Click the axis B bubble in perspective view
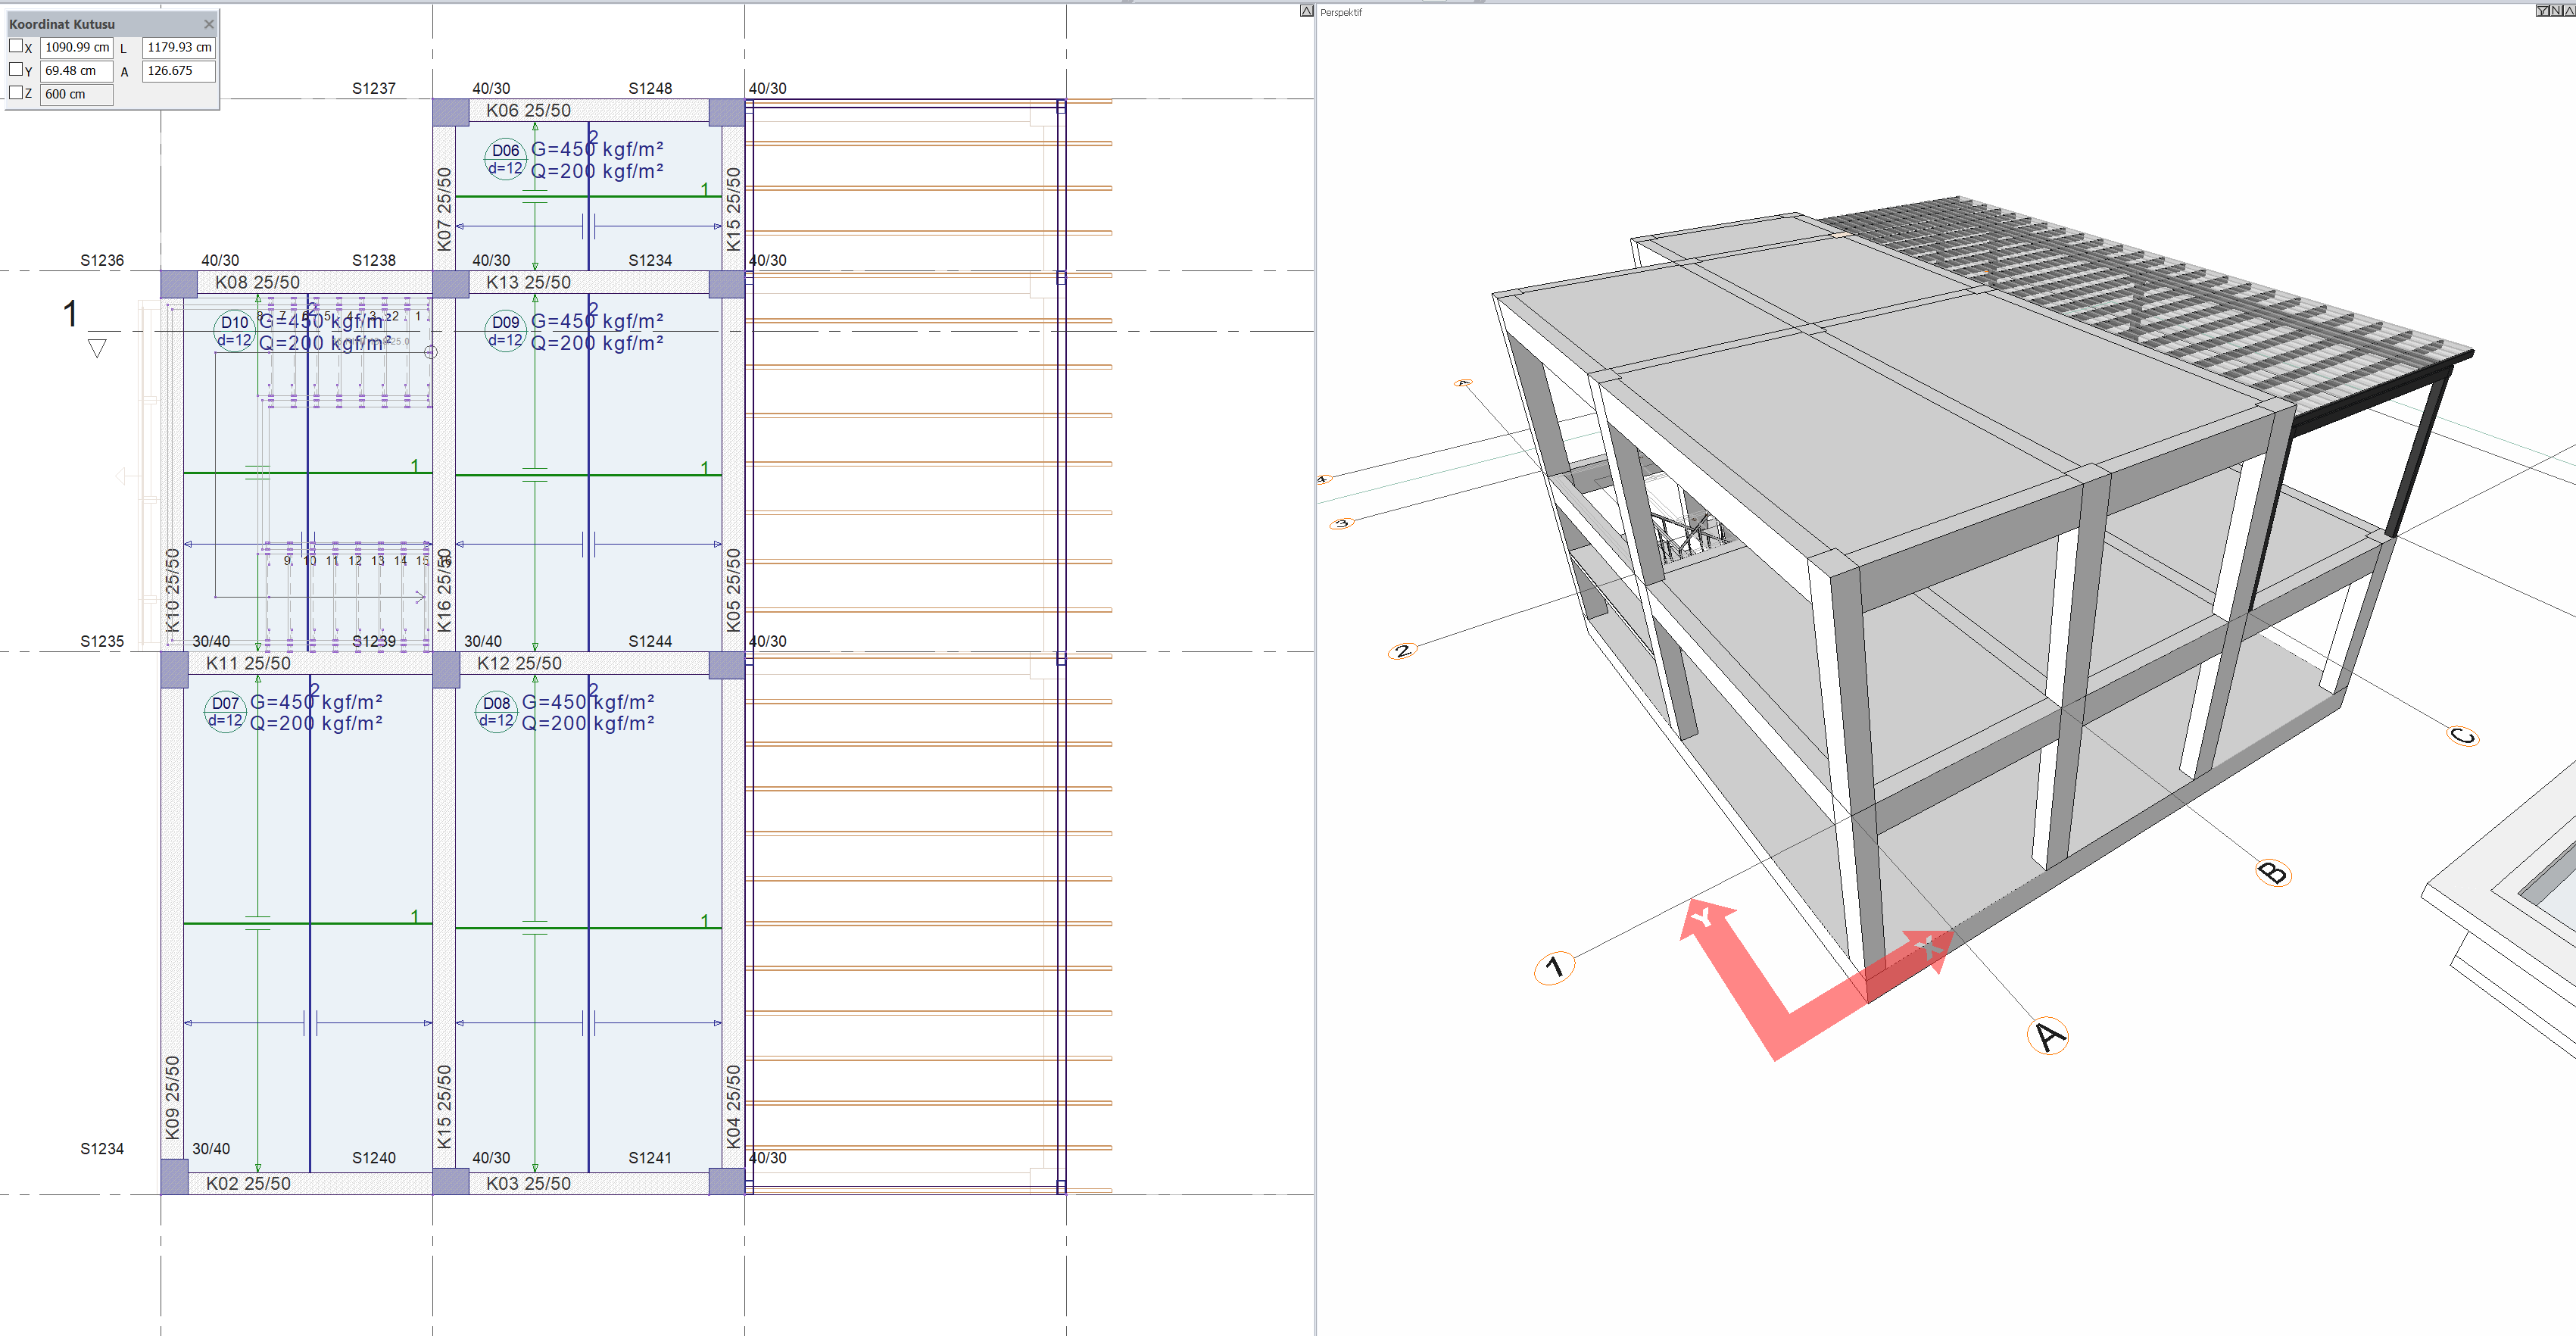 coord(2273,872)
